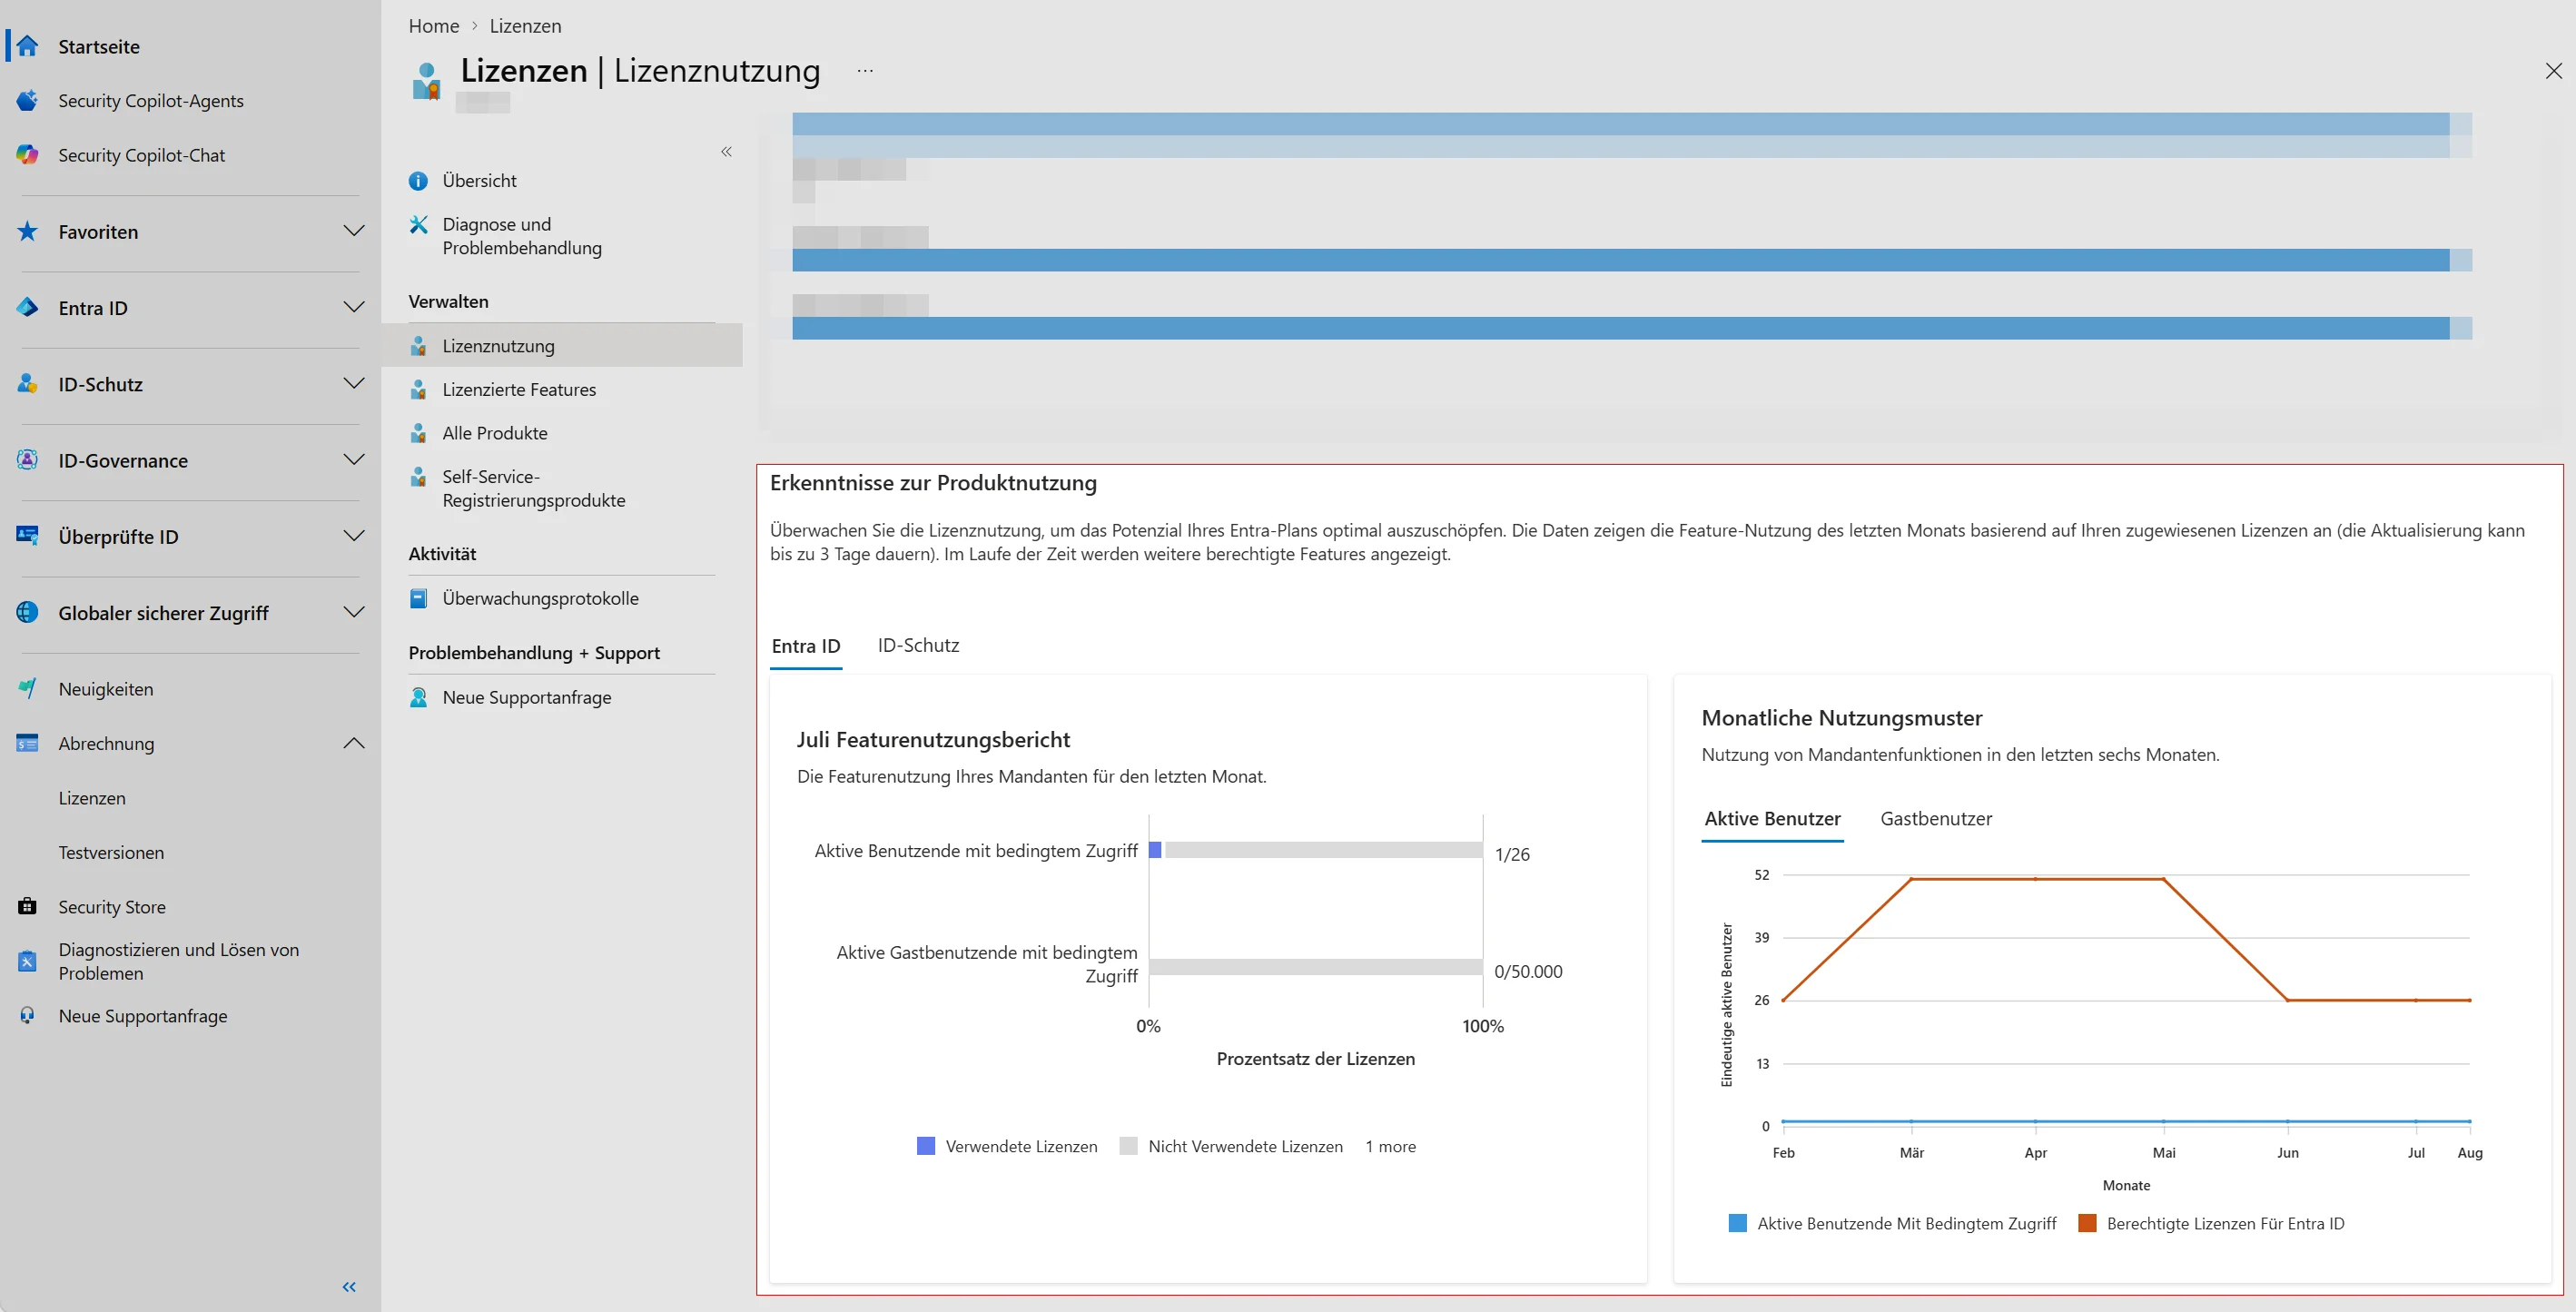Expand the ID-Governance section chevron
This screenshot has width=2576, height=1312.
[x=353, y=460]
